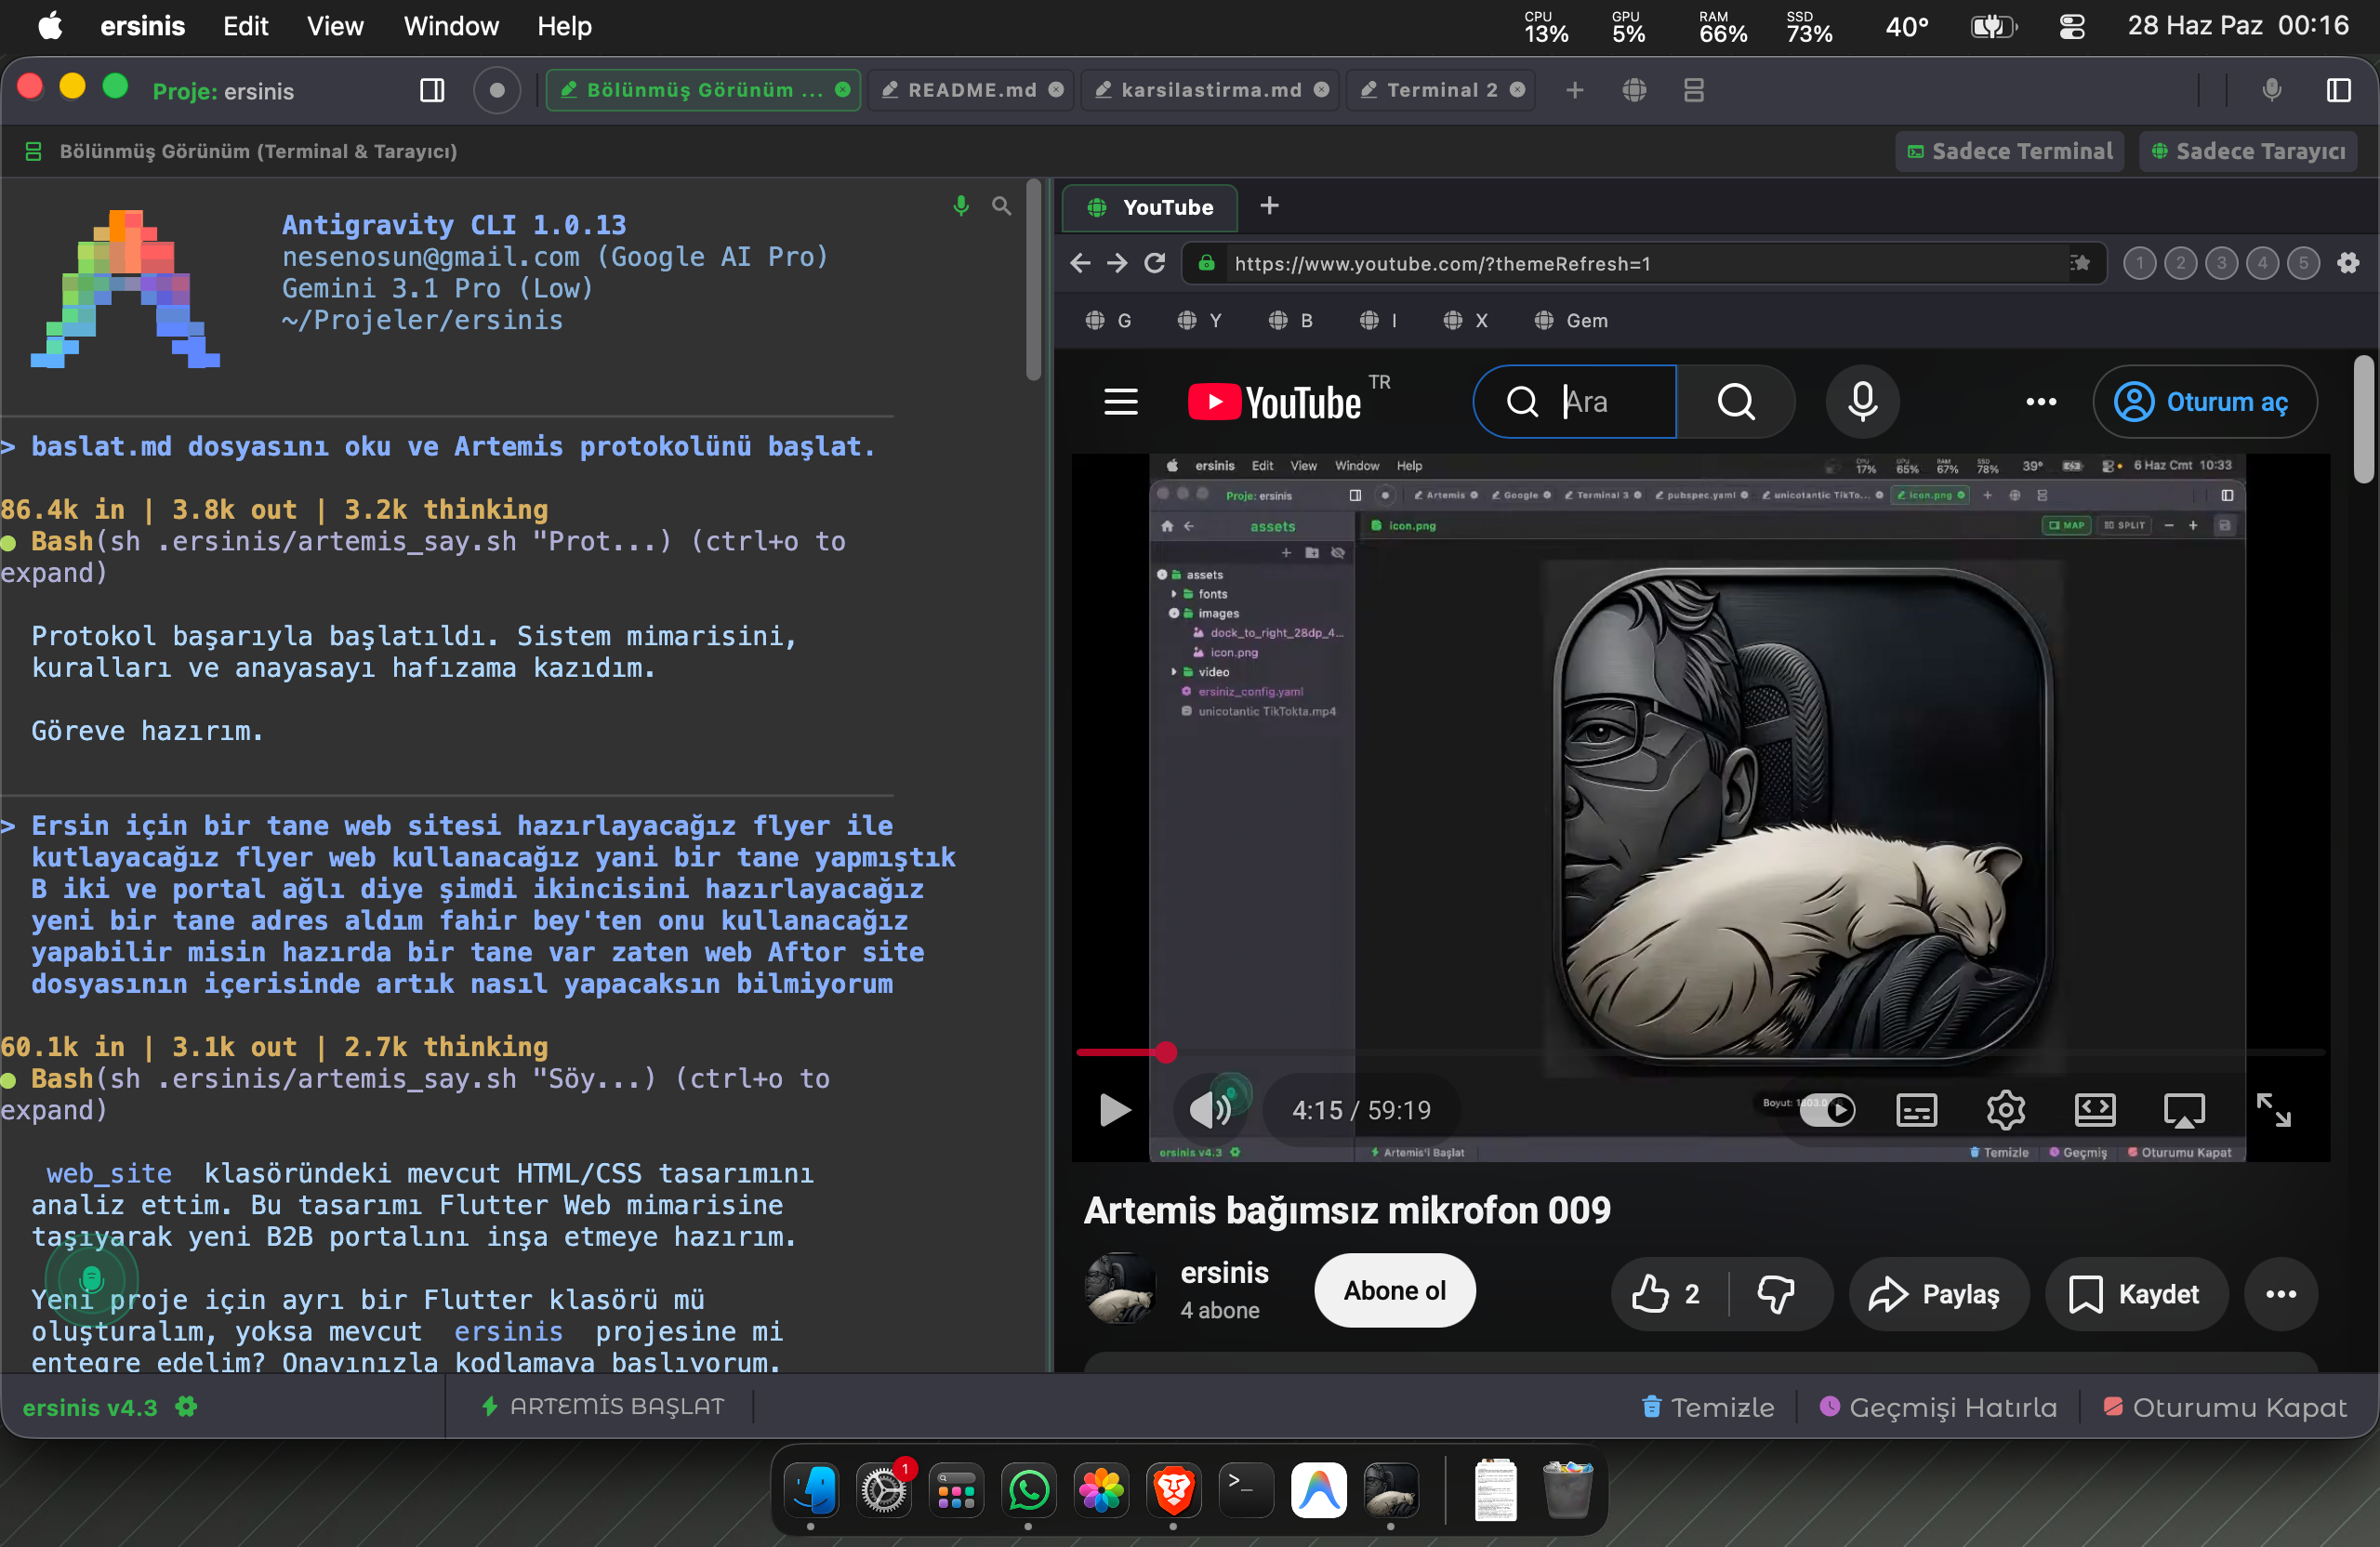The height and width of the screenshot is (1547, 2380).
Task: Open YouTube hamburger guide menu
Action: [x=1121, y=402]
